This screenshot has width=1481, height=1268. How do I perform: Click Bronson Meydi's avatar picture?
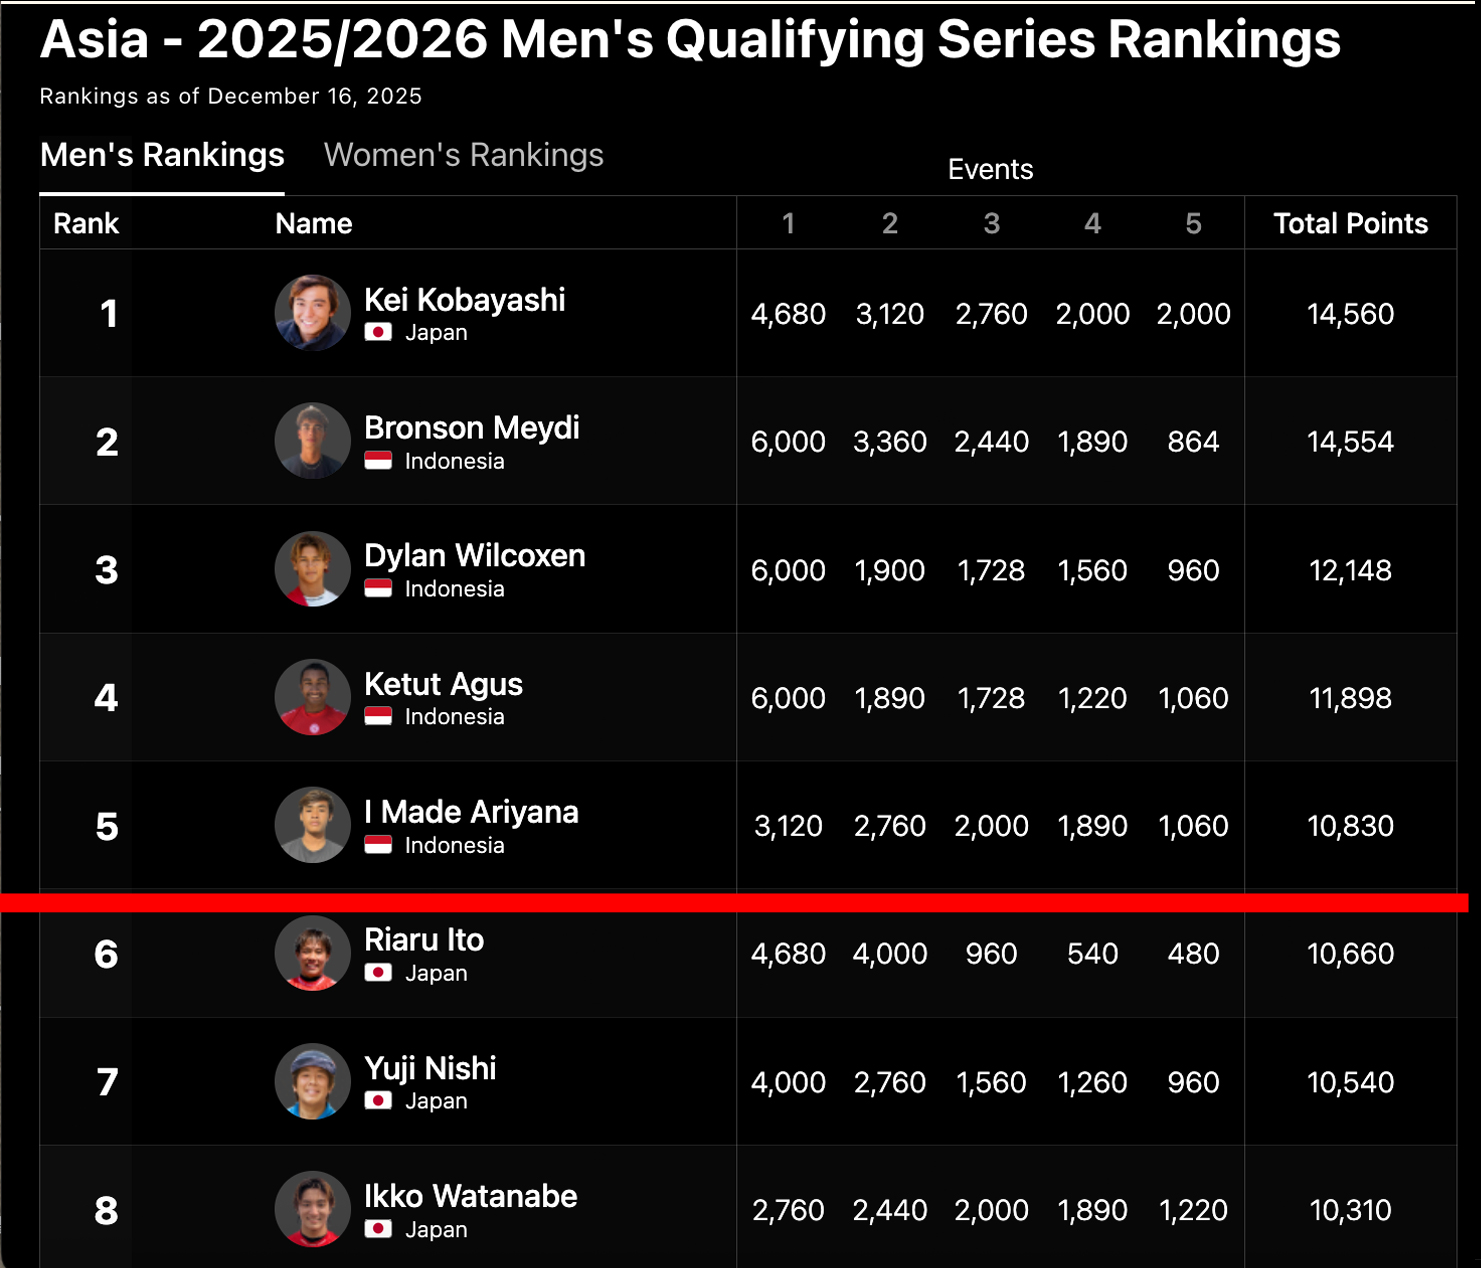pyautogui.click(x=312, y=441)
